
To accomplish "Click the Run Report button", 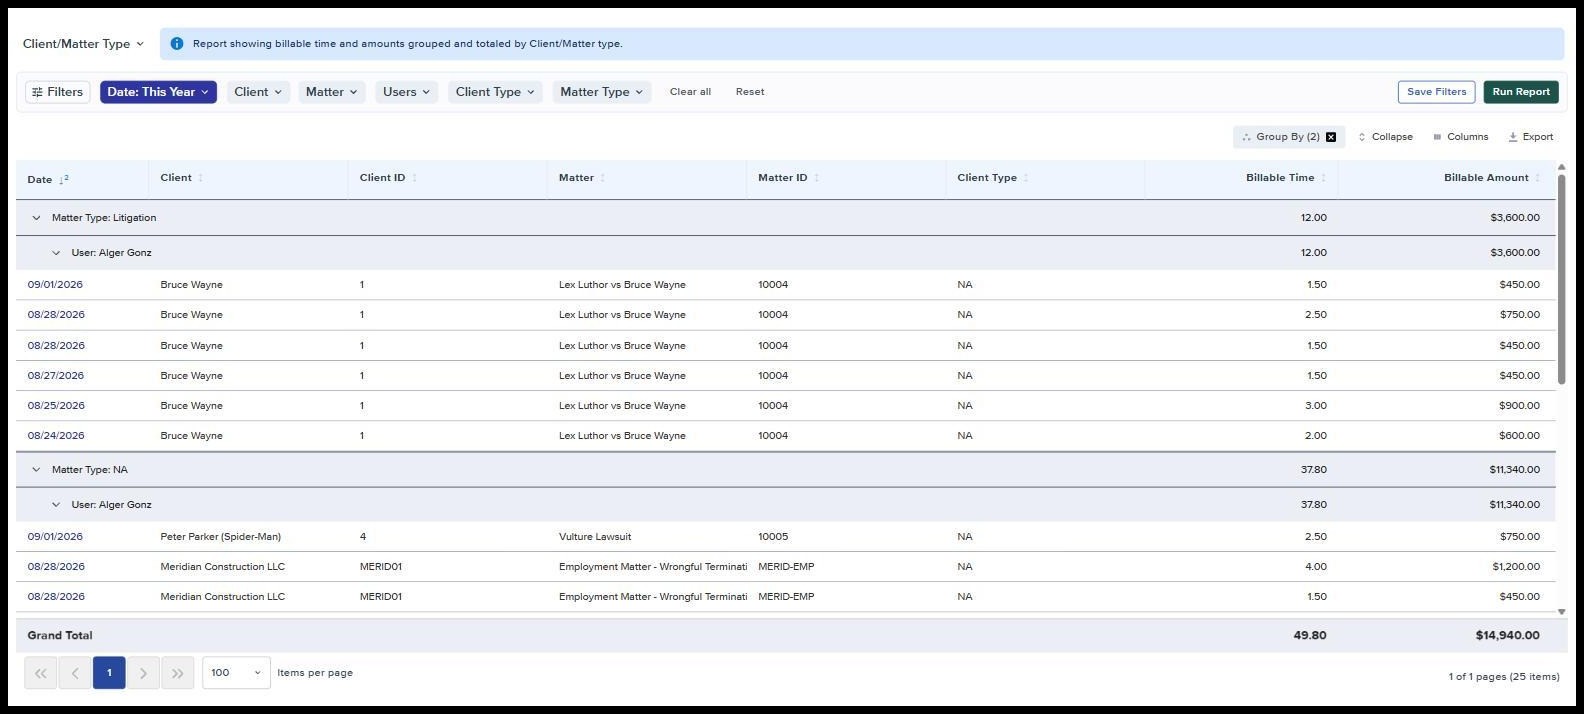I will tap(1521, 92).
